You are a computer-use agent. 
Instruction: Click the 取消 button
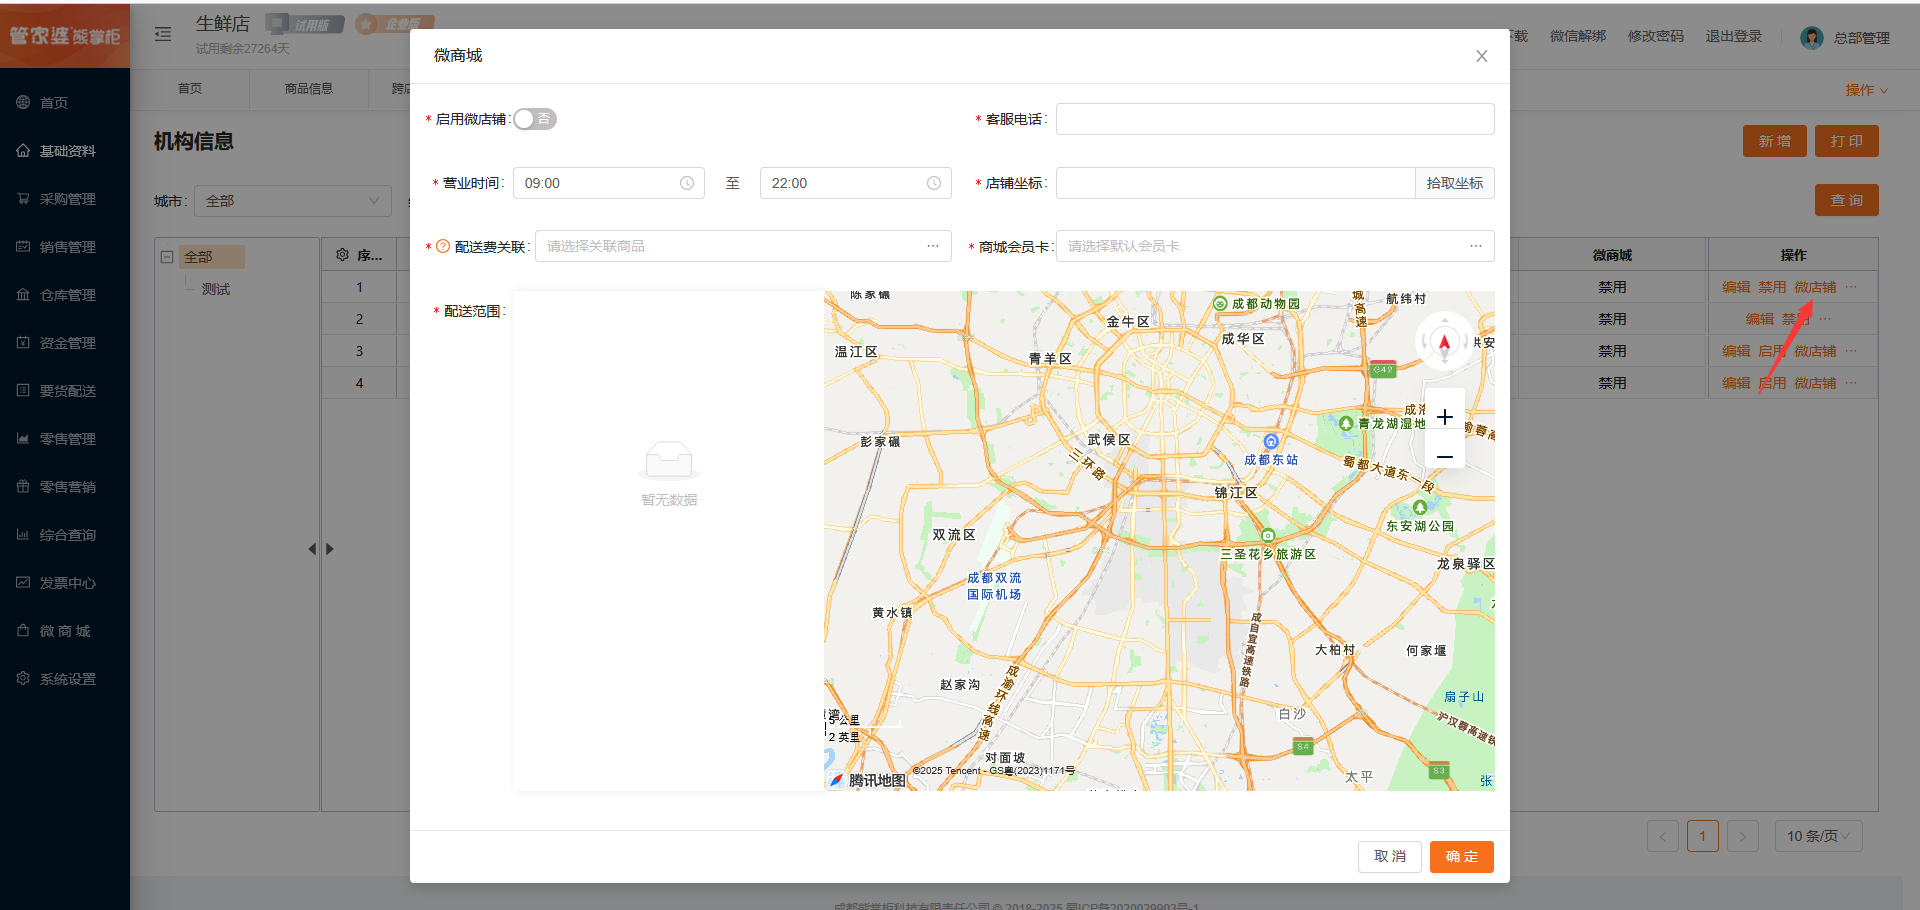pyautogui.click(x=1389, y=856)
